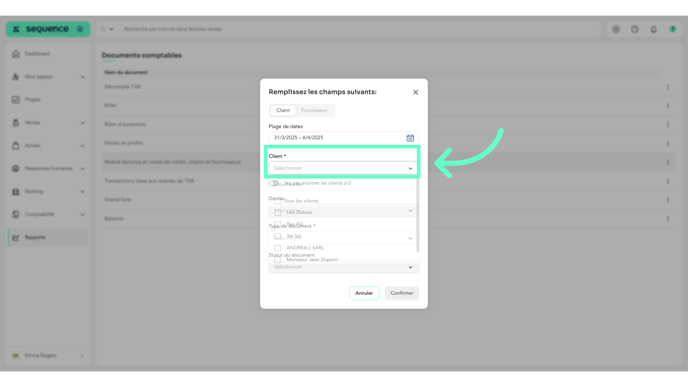Click the client list scrollbar in dialog
This screenshot has height=387, width=688.
pyautogui.click(x=417, y=215)
